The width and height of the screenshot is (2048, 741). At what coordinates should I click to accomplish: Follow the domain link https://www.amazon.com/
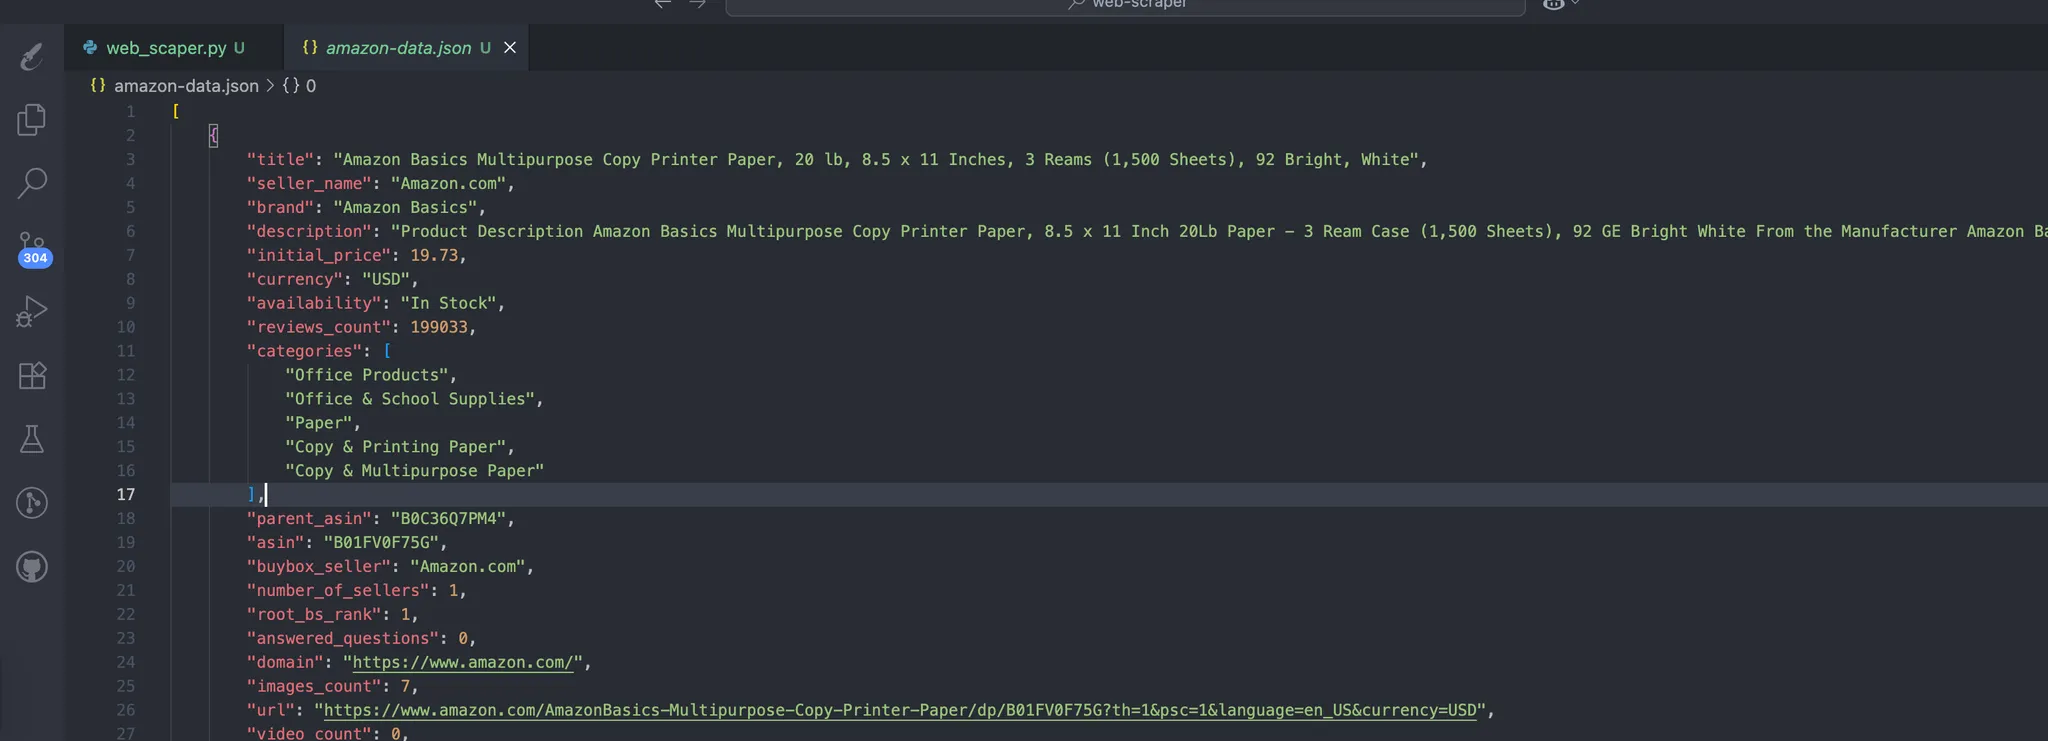[x=463, y=662]
